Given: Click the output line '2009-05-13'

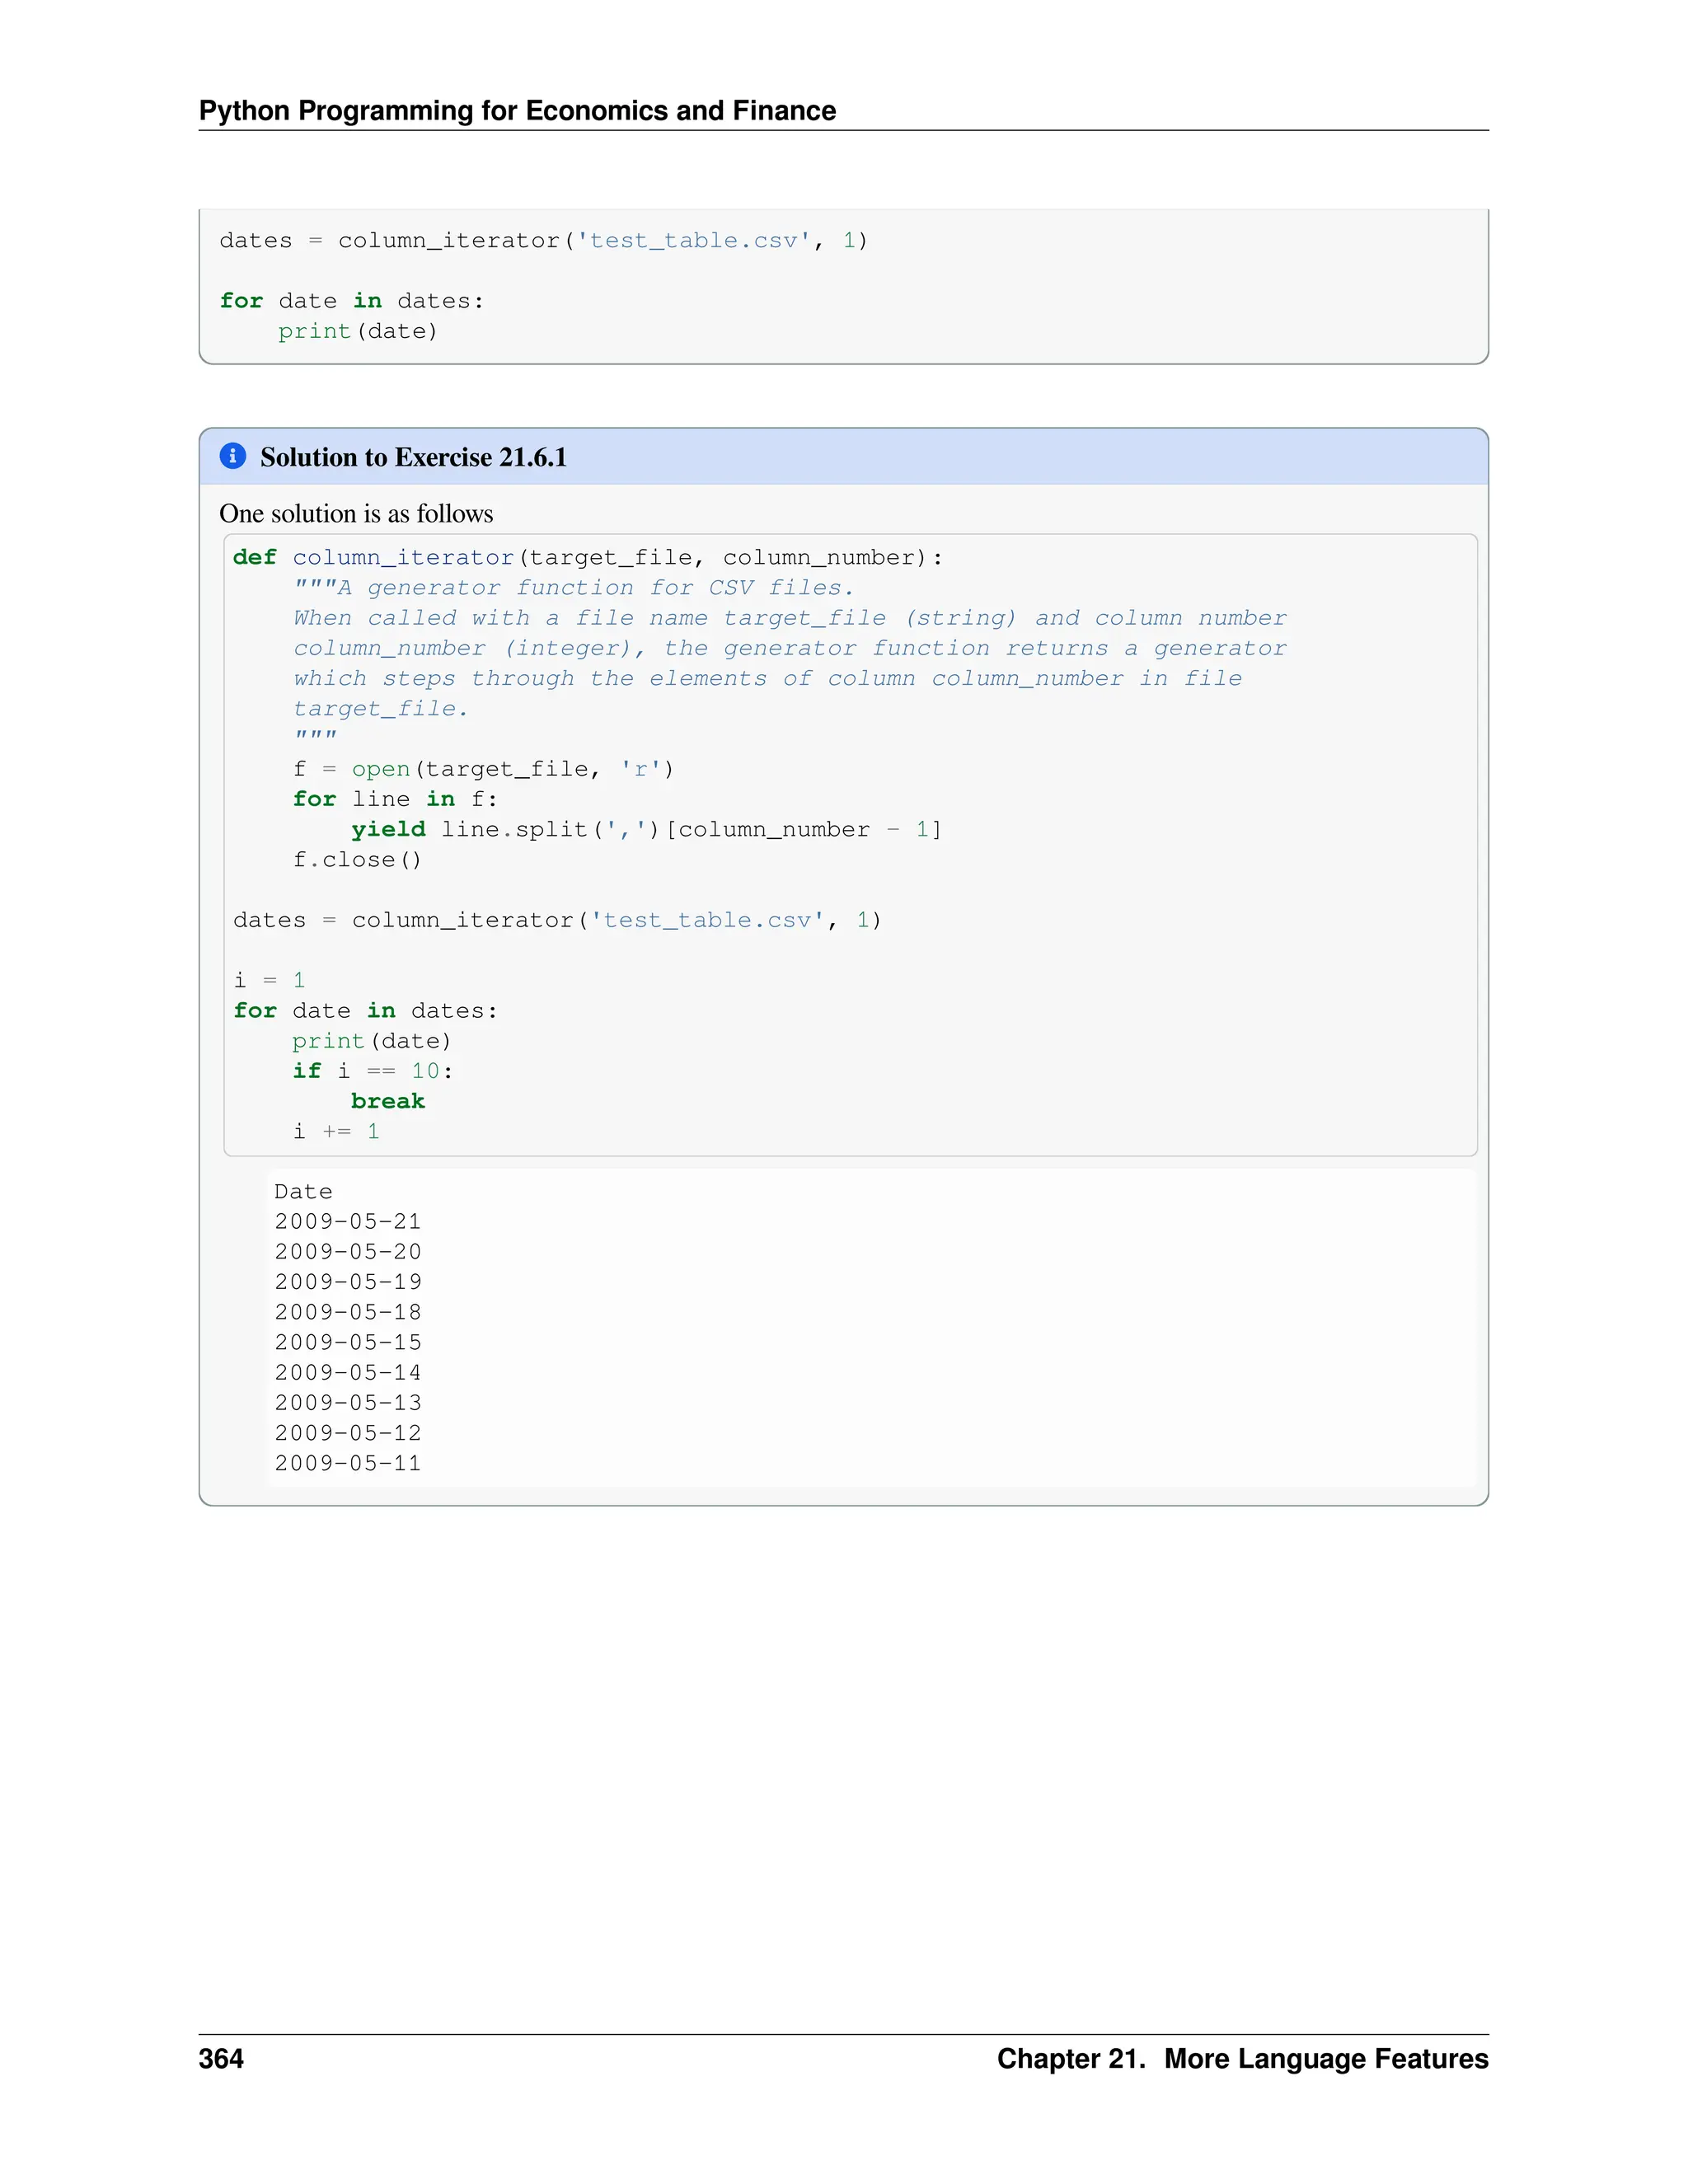Looking at the screenshot, I should point(348,1403).
